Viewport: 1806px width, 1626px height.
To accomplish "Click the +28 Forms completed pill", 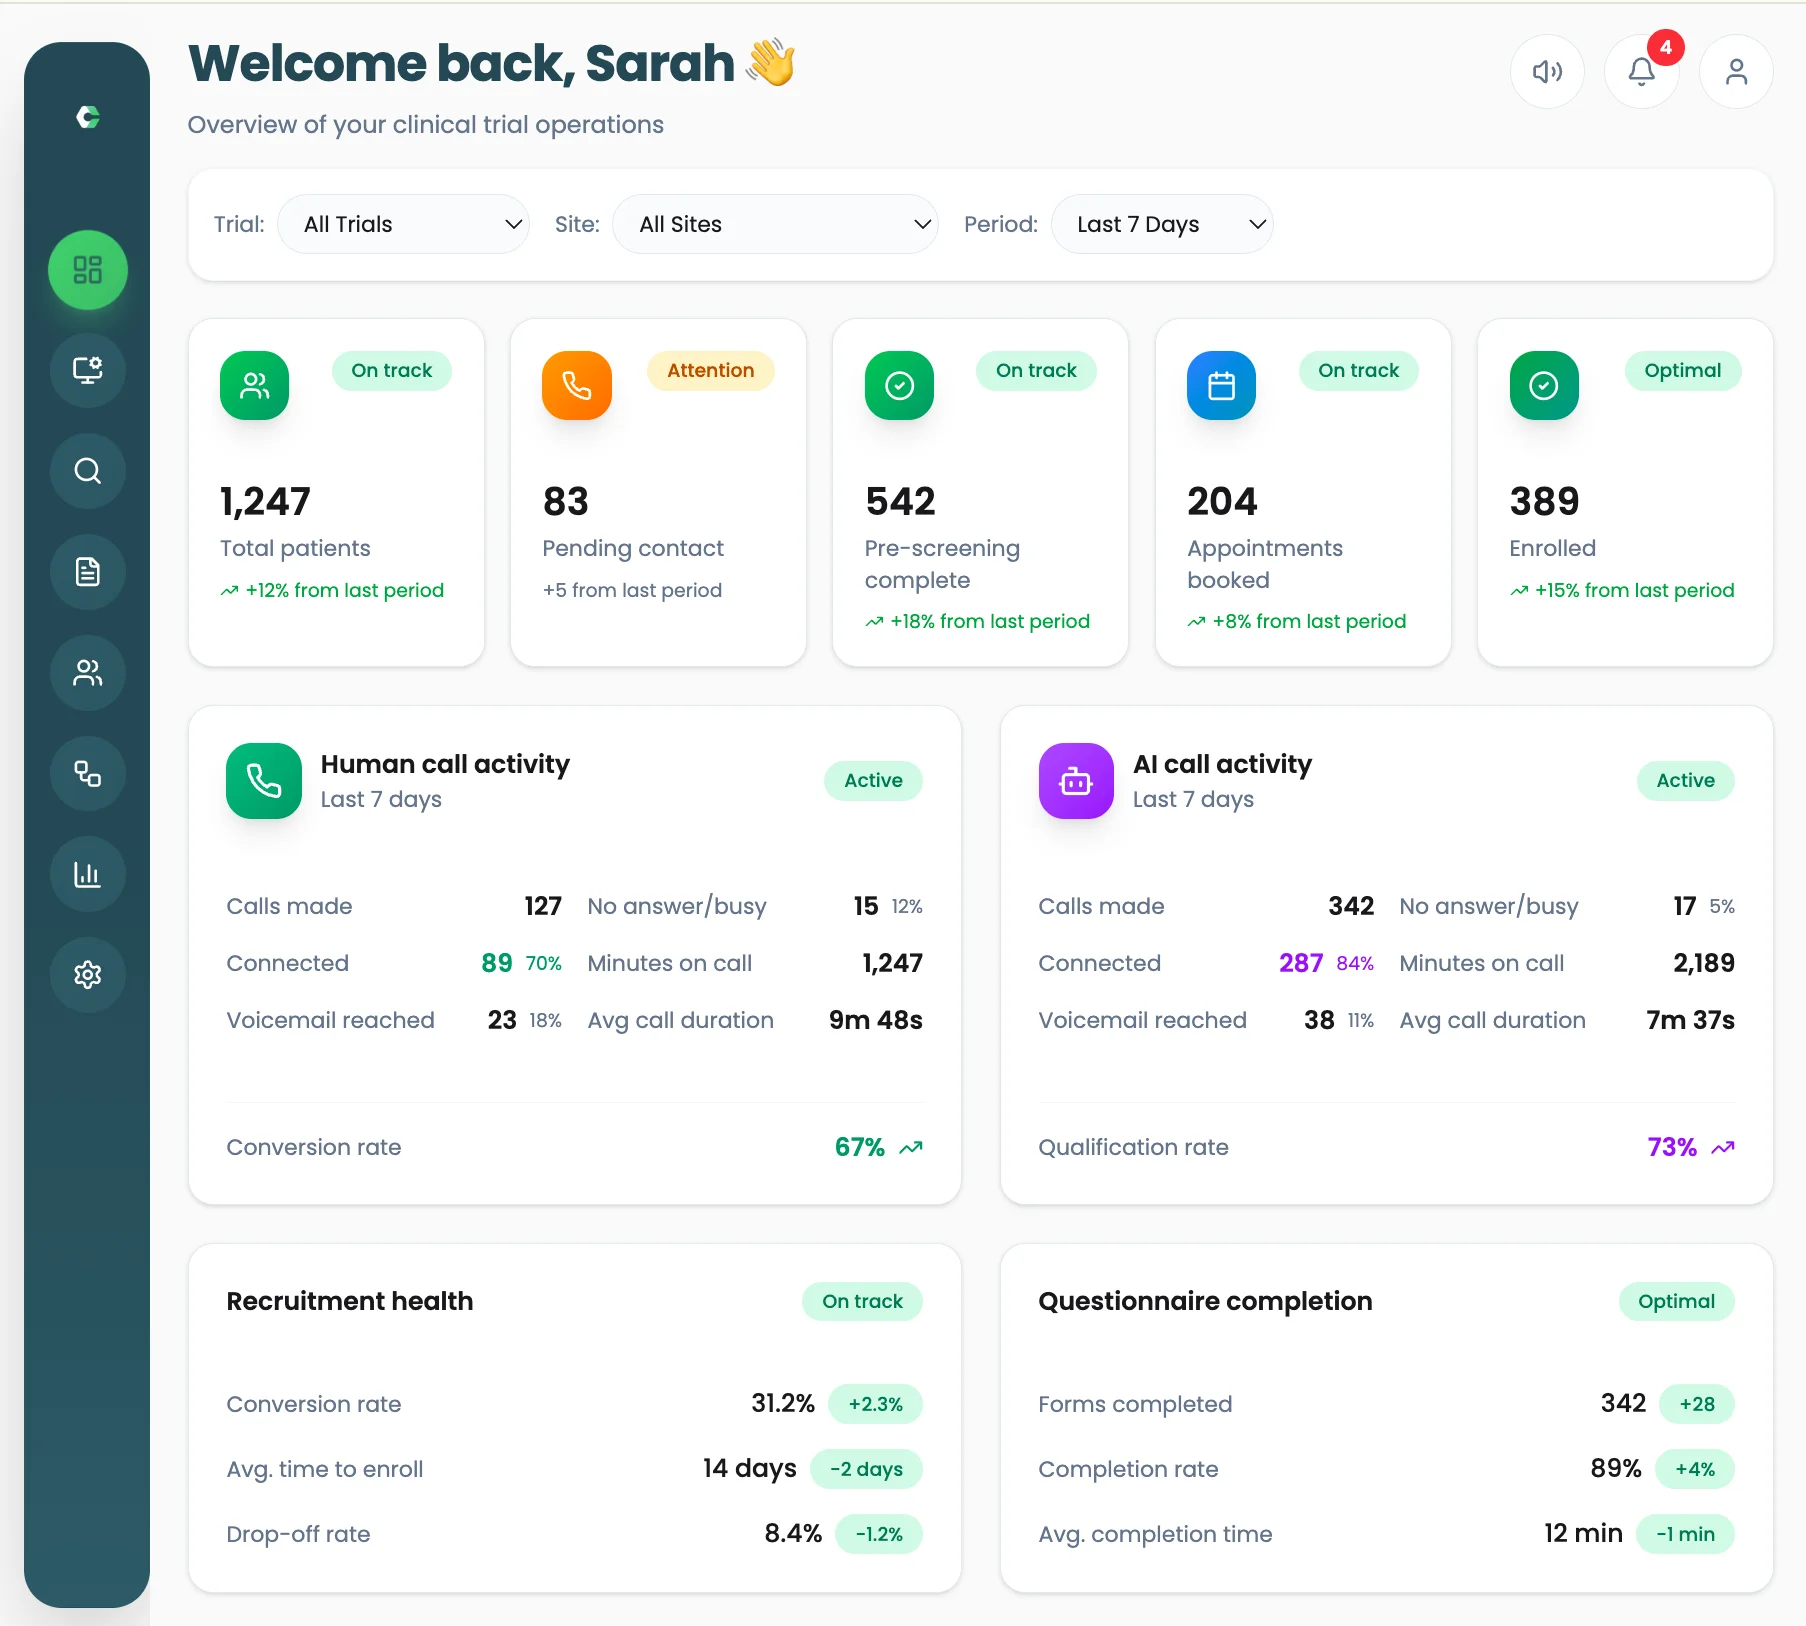I will click(x=1697, y=1405).
